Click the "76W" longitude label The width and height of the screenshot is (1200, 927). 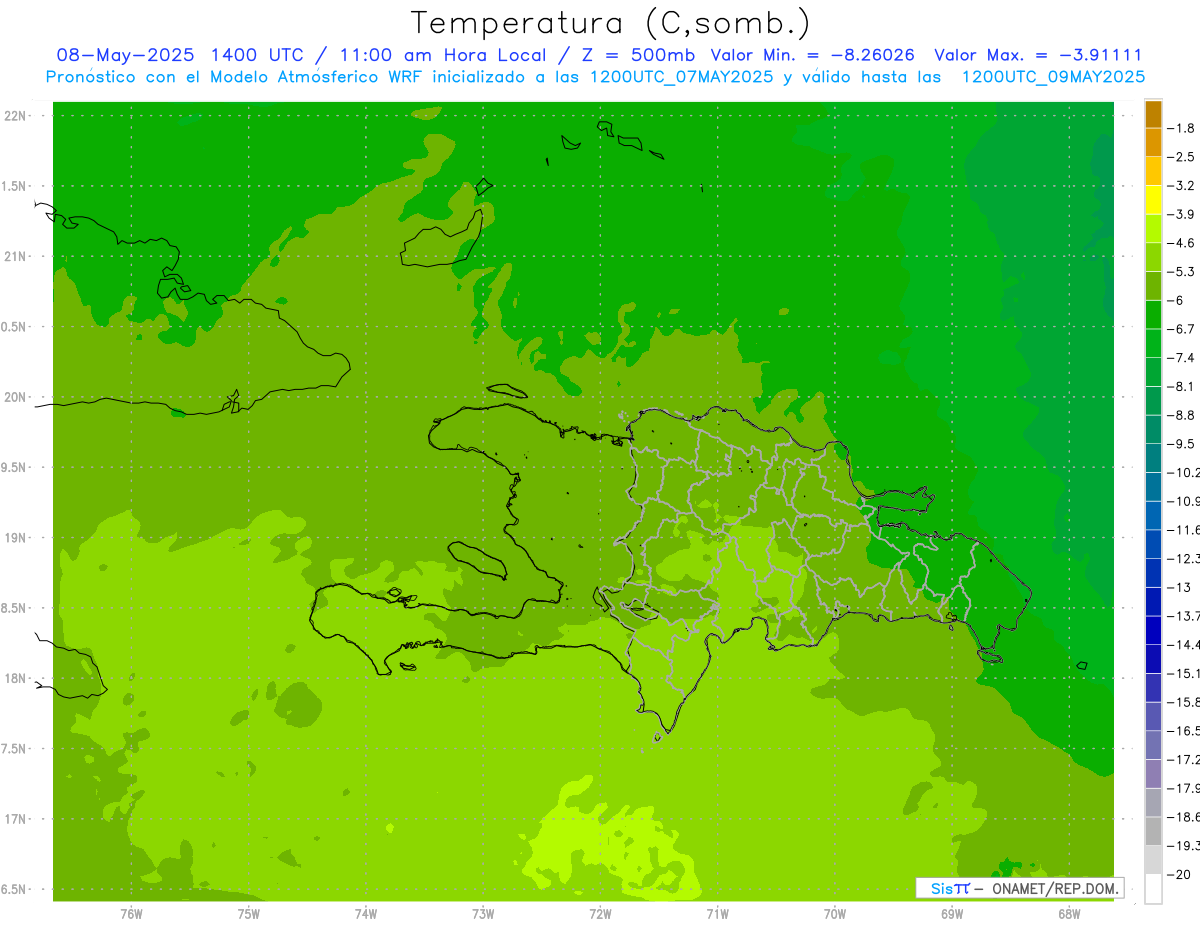point(131,914)
